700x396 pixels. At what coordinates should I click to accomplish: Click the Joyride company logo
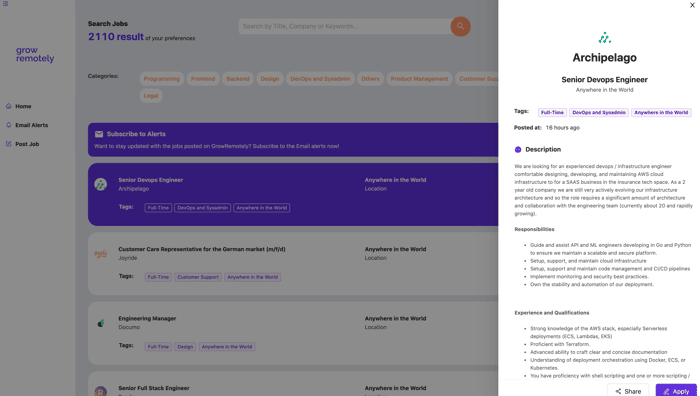coord(100,254)
